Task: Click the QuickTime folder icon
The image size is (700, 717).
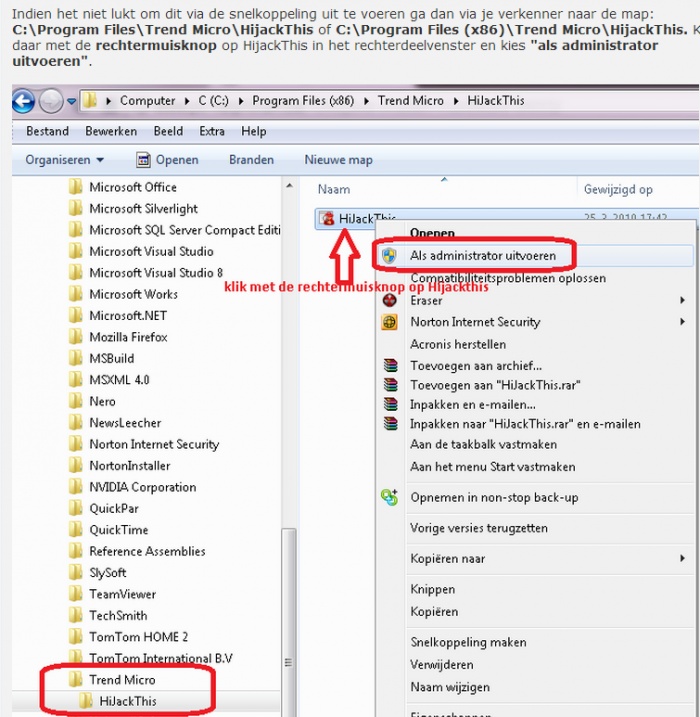Action: click(x=75, y=530)
